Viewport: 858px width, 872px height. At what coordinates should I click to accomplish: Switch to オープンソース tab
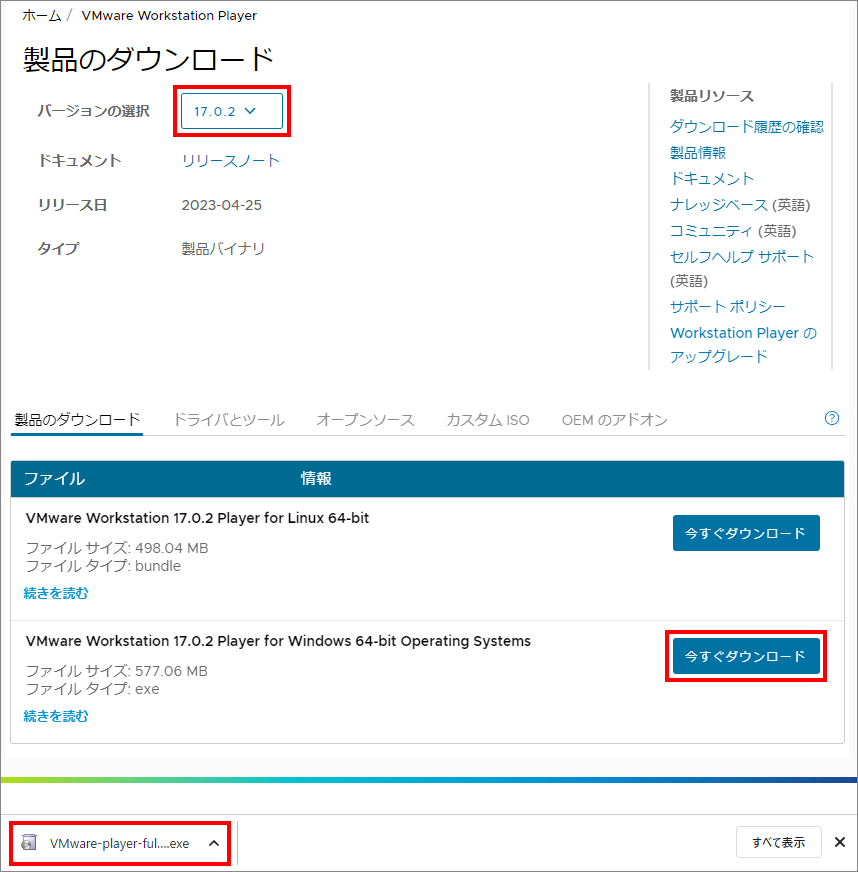tap(365, 420)
